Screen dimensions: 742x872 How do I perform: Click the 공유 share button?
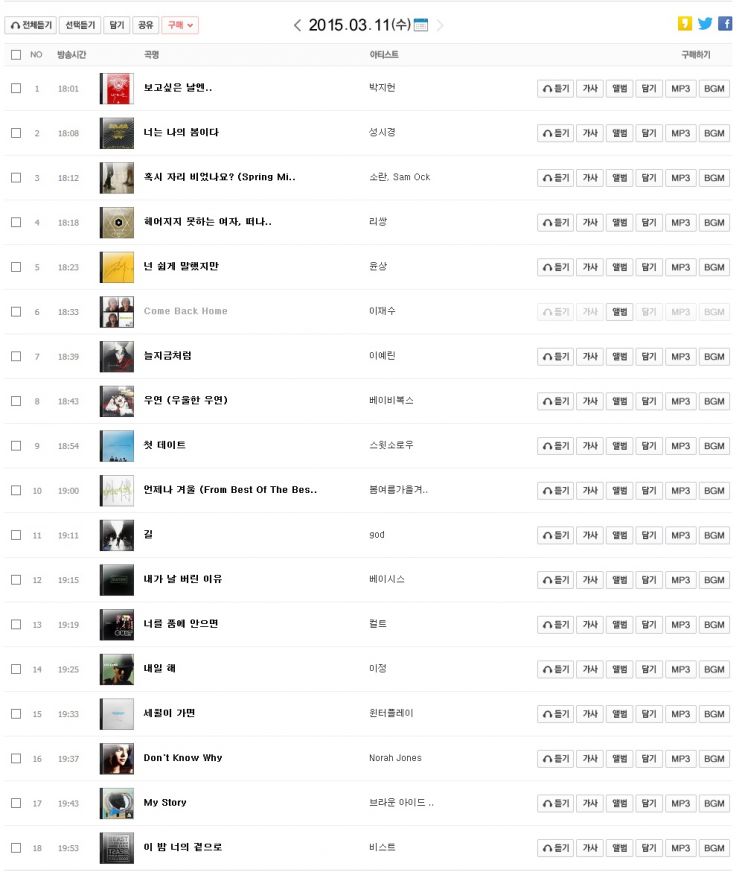(x=146, y=25)
